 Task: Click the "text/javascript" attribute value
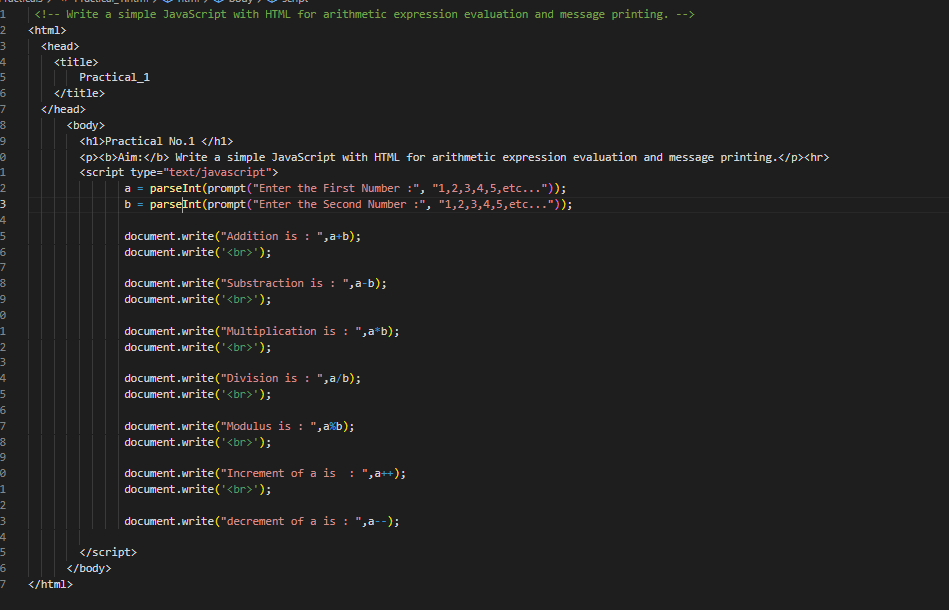(217, 172)
